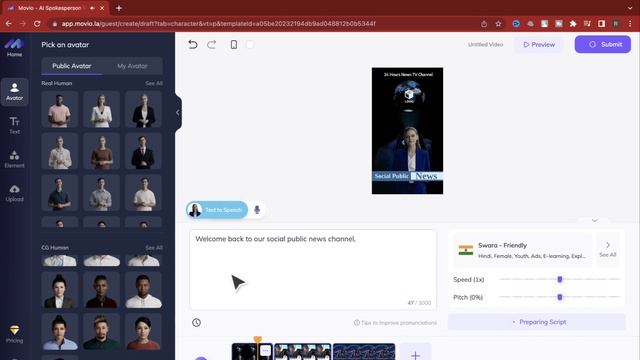Click the Untitled Video title field

coord(485,44)
